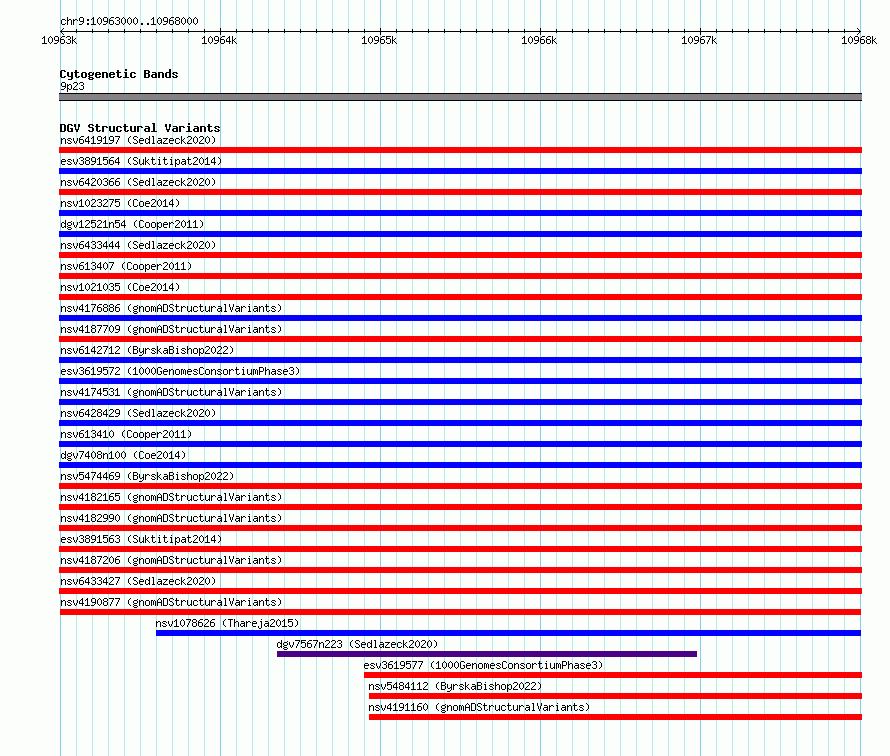The height and width of the screenshot is (756, 890).
Task: Click the 10967k ruler tick label
Action: pyautogui.click(x=699, y=40)
